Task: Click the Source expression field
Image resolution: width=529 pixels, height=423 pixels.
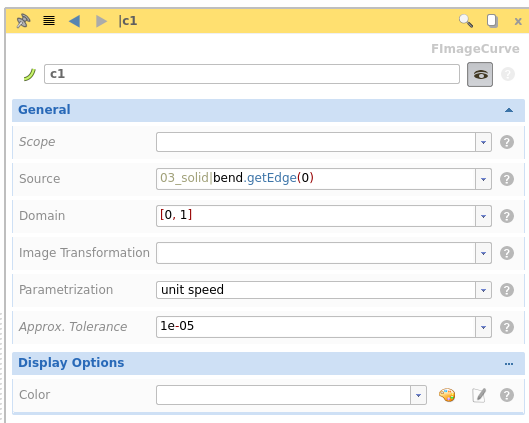Action: coord(316,179)
